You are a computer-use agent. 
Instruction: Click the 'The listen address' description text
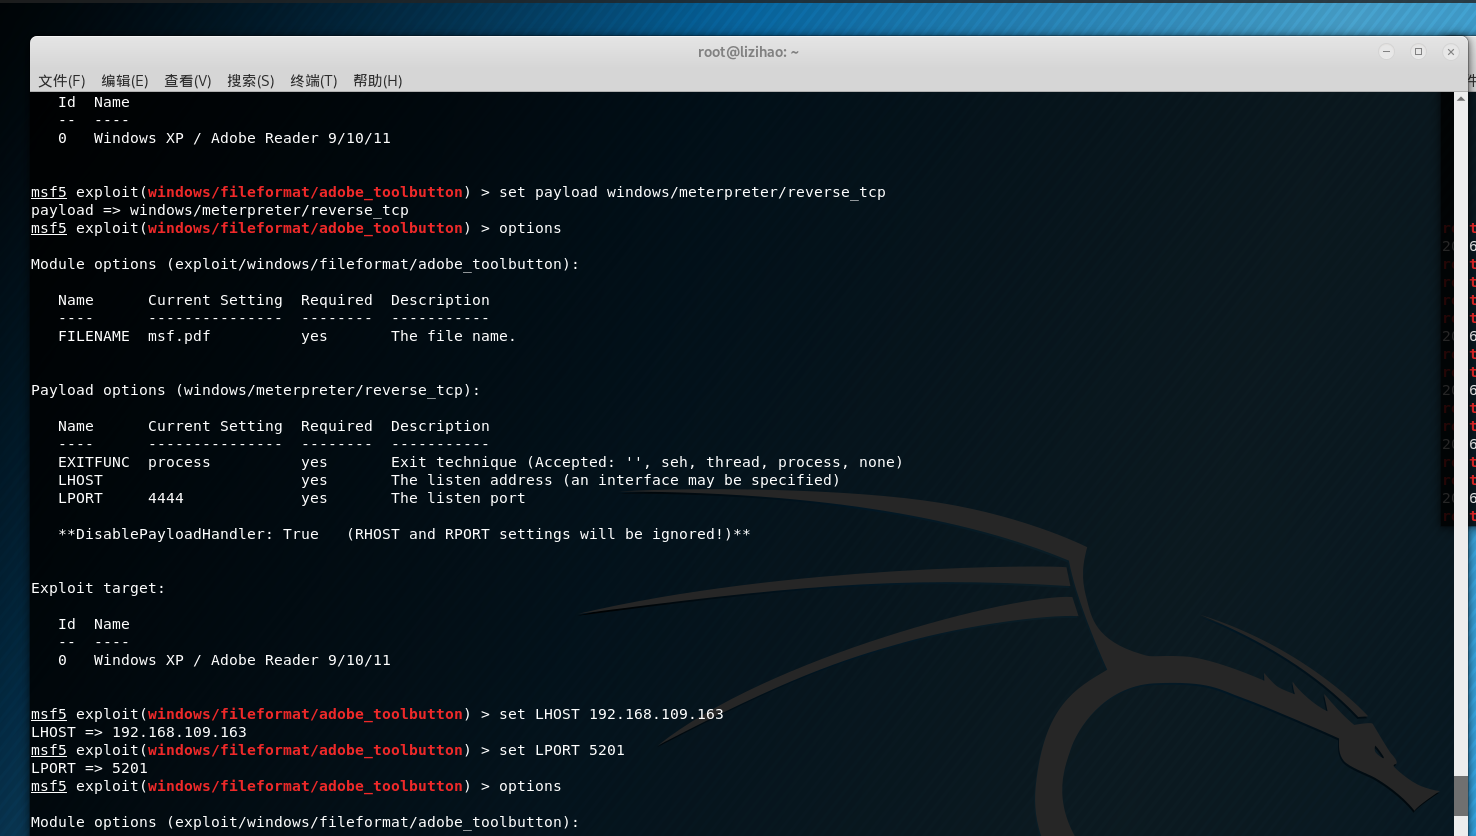[615, 480]
